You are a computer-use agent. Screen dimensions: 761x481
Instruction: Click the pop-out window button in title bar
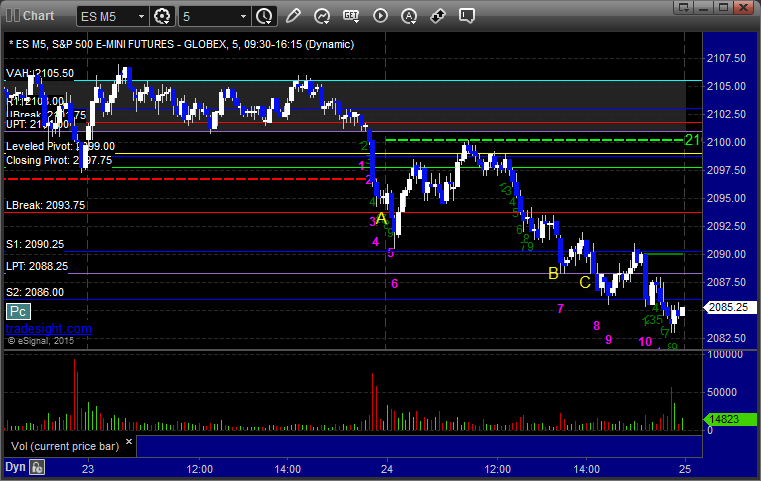[684, 7]
